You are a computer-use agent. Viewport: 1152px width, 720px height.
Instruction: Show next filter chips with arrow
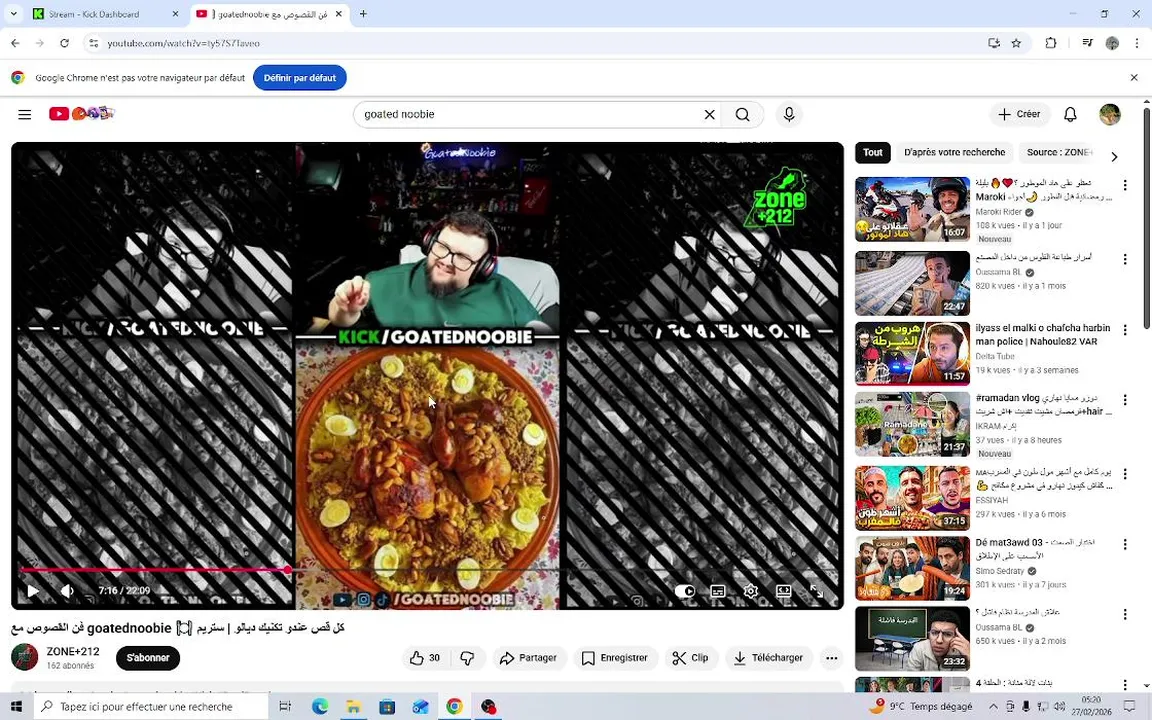coord(1114,156)
